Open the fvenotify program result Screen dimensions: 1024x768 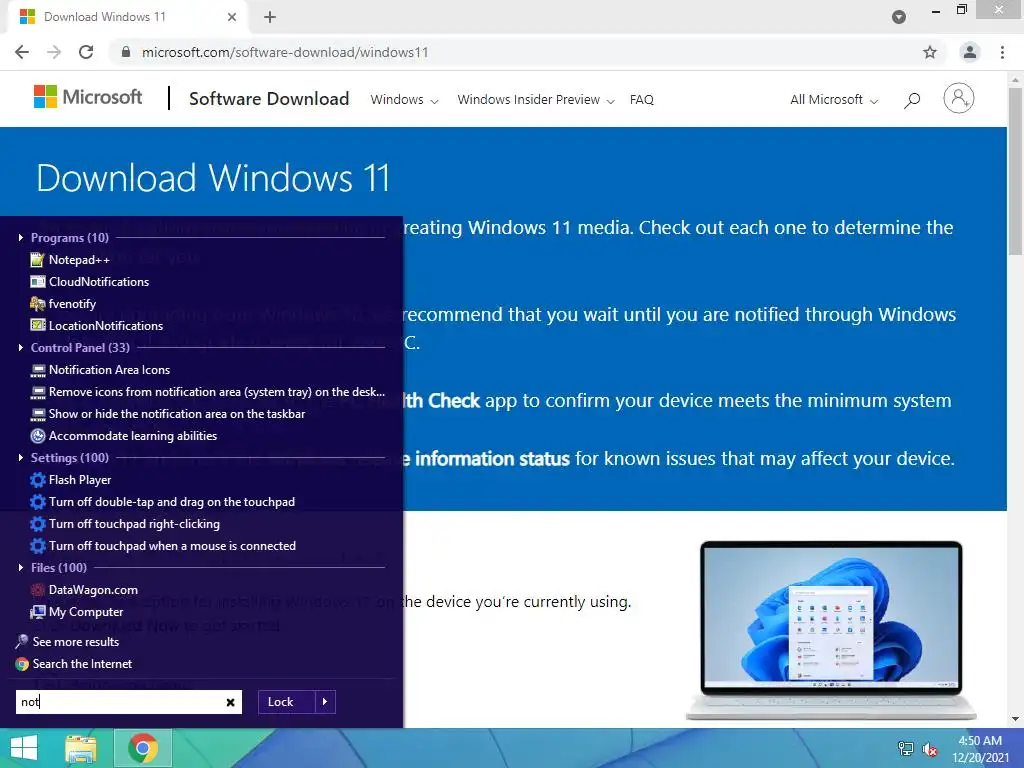(63, 304)
